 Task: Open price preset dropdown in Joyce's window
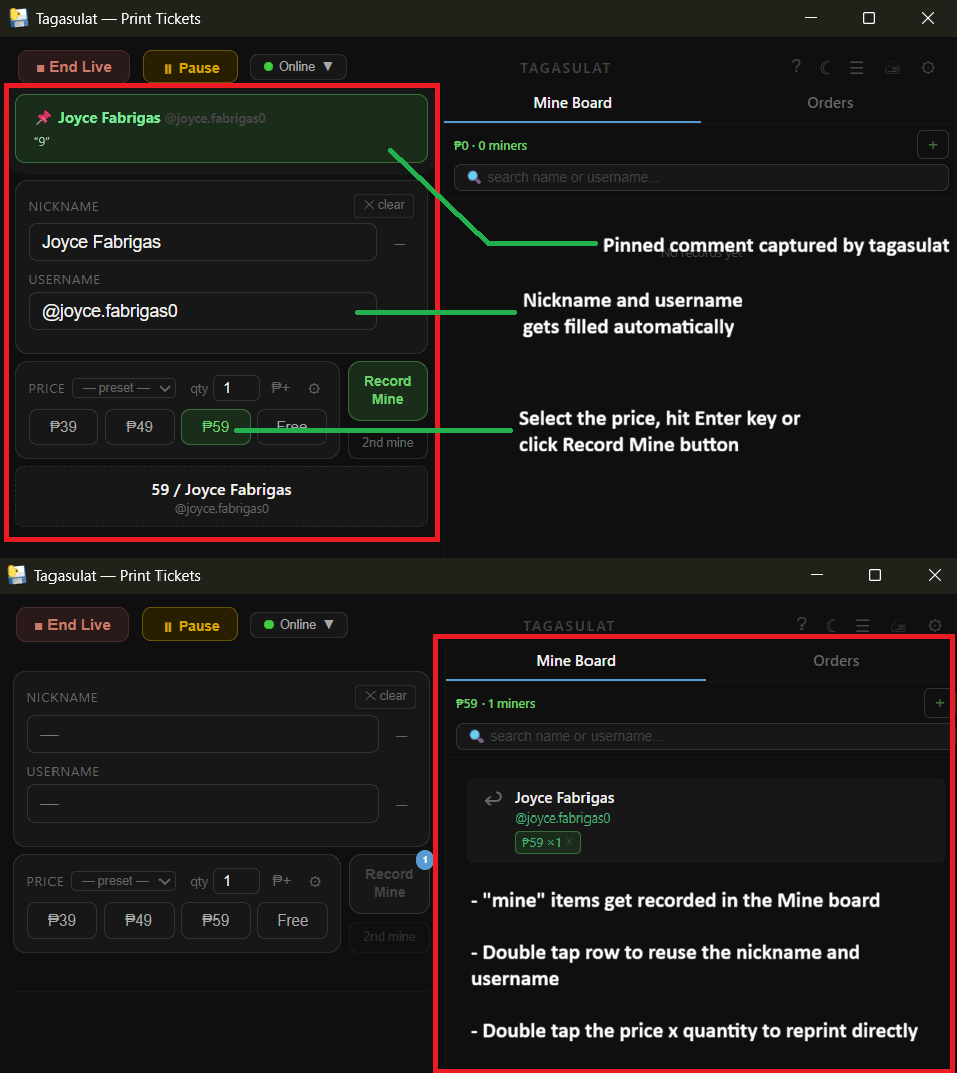[124, 388]
